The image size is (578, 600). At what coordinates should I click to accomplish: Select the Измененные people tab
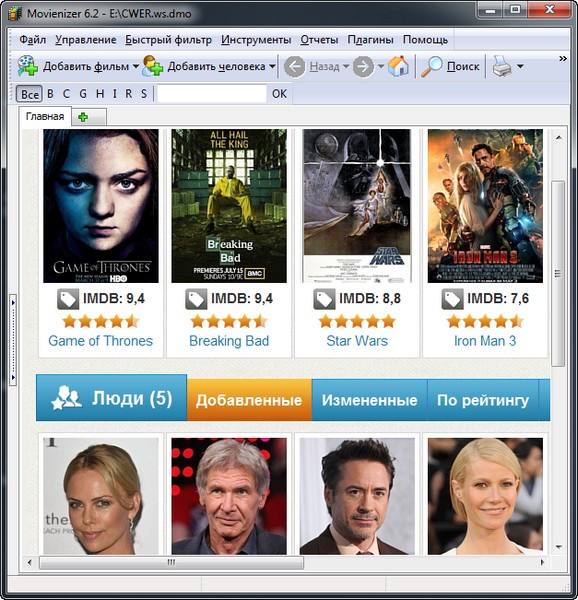pyautogui.click(x=370, y=400)
